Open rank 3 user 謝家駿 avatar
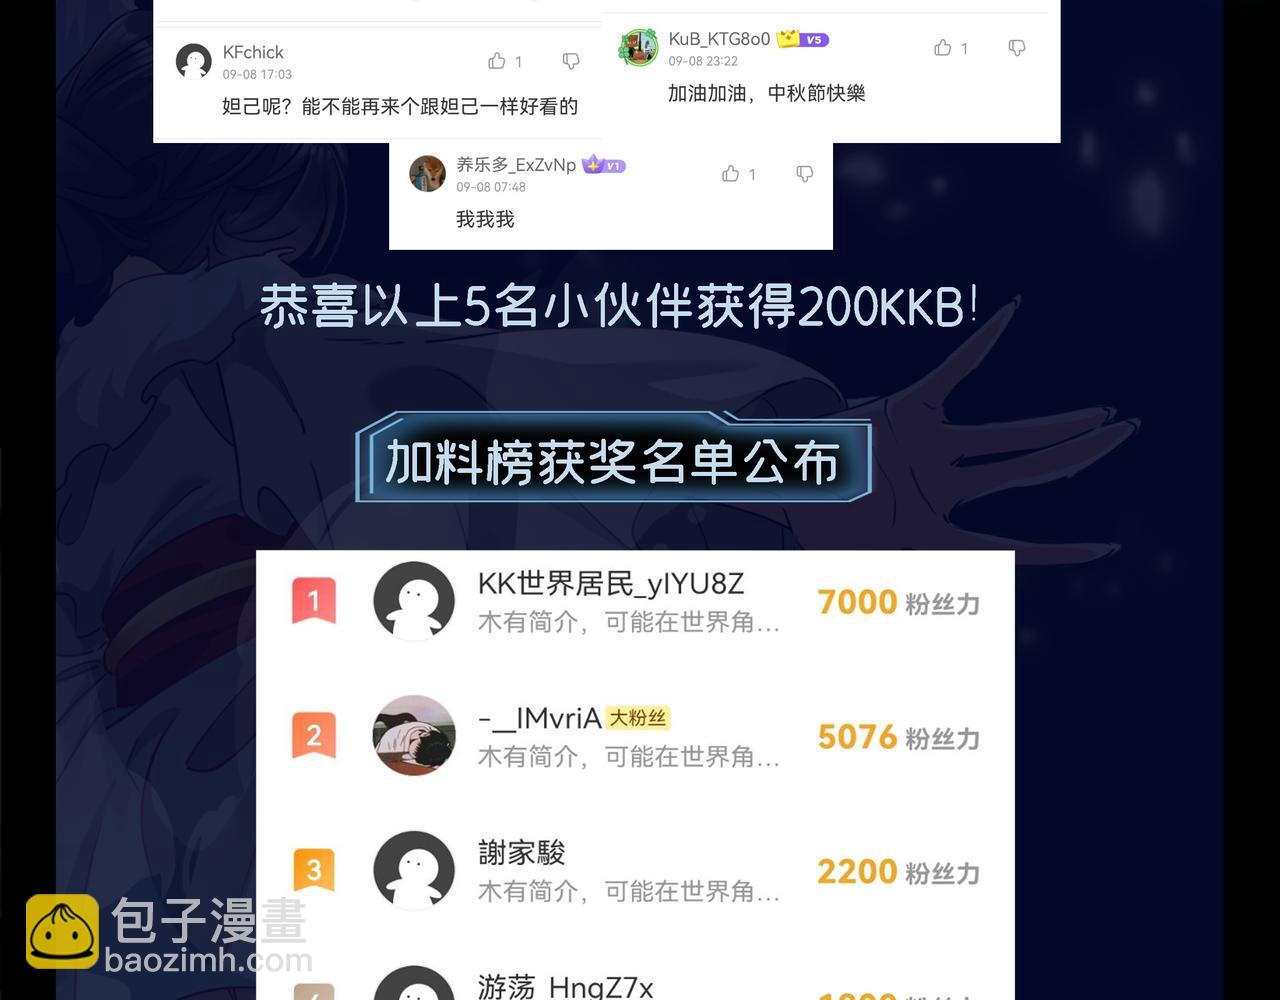The width and height of the screenshot is (1280, 1000). [x=414, y=870]
